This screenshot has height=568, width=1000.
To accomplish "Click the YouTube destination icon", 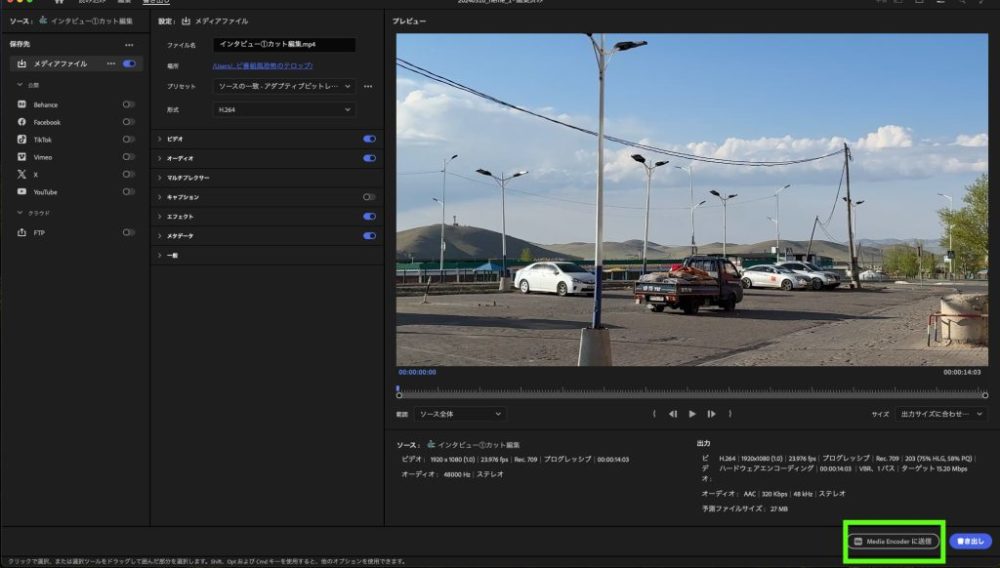I will pos(22,192).
